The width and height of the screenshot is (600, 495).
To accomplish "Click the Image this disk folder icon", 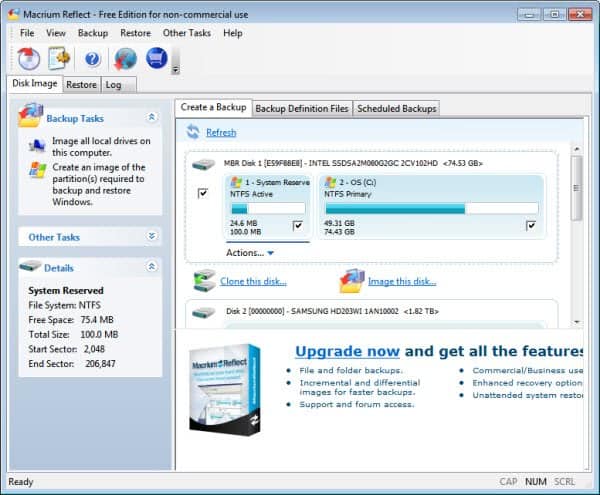I will [x=352, y=281].
